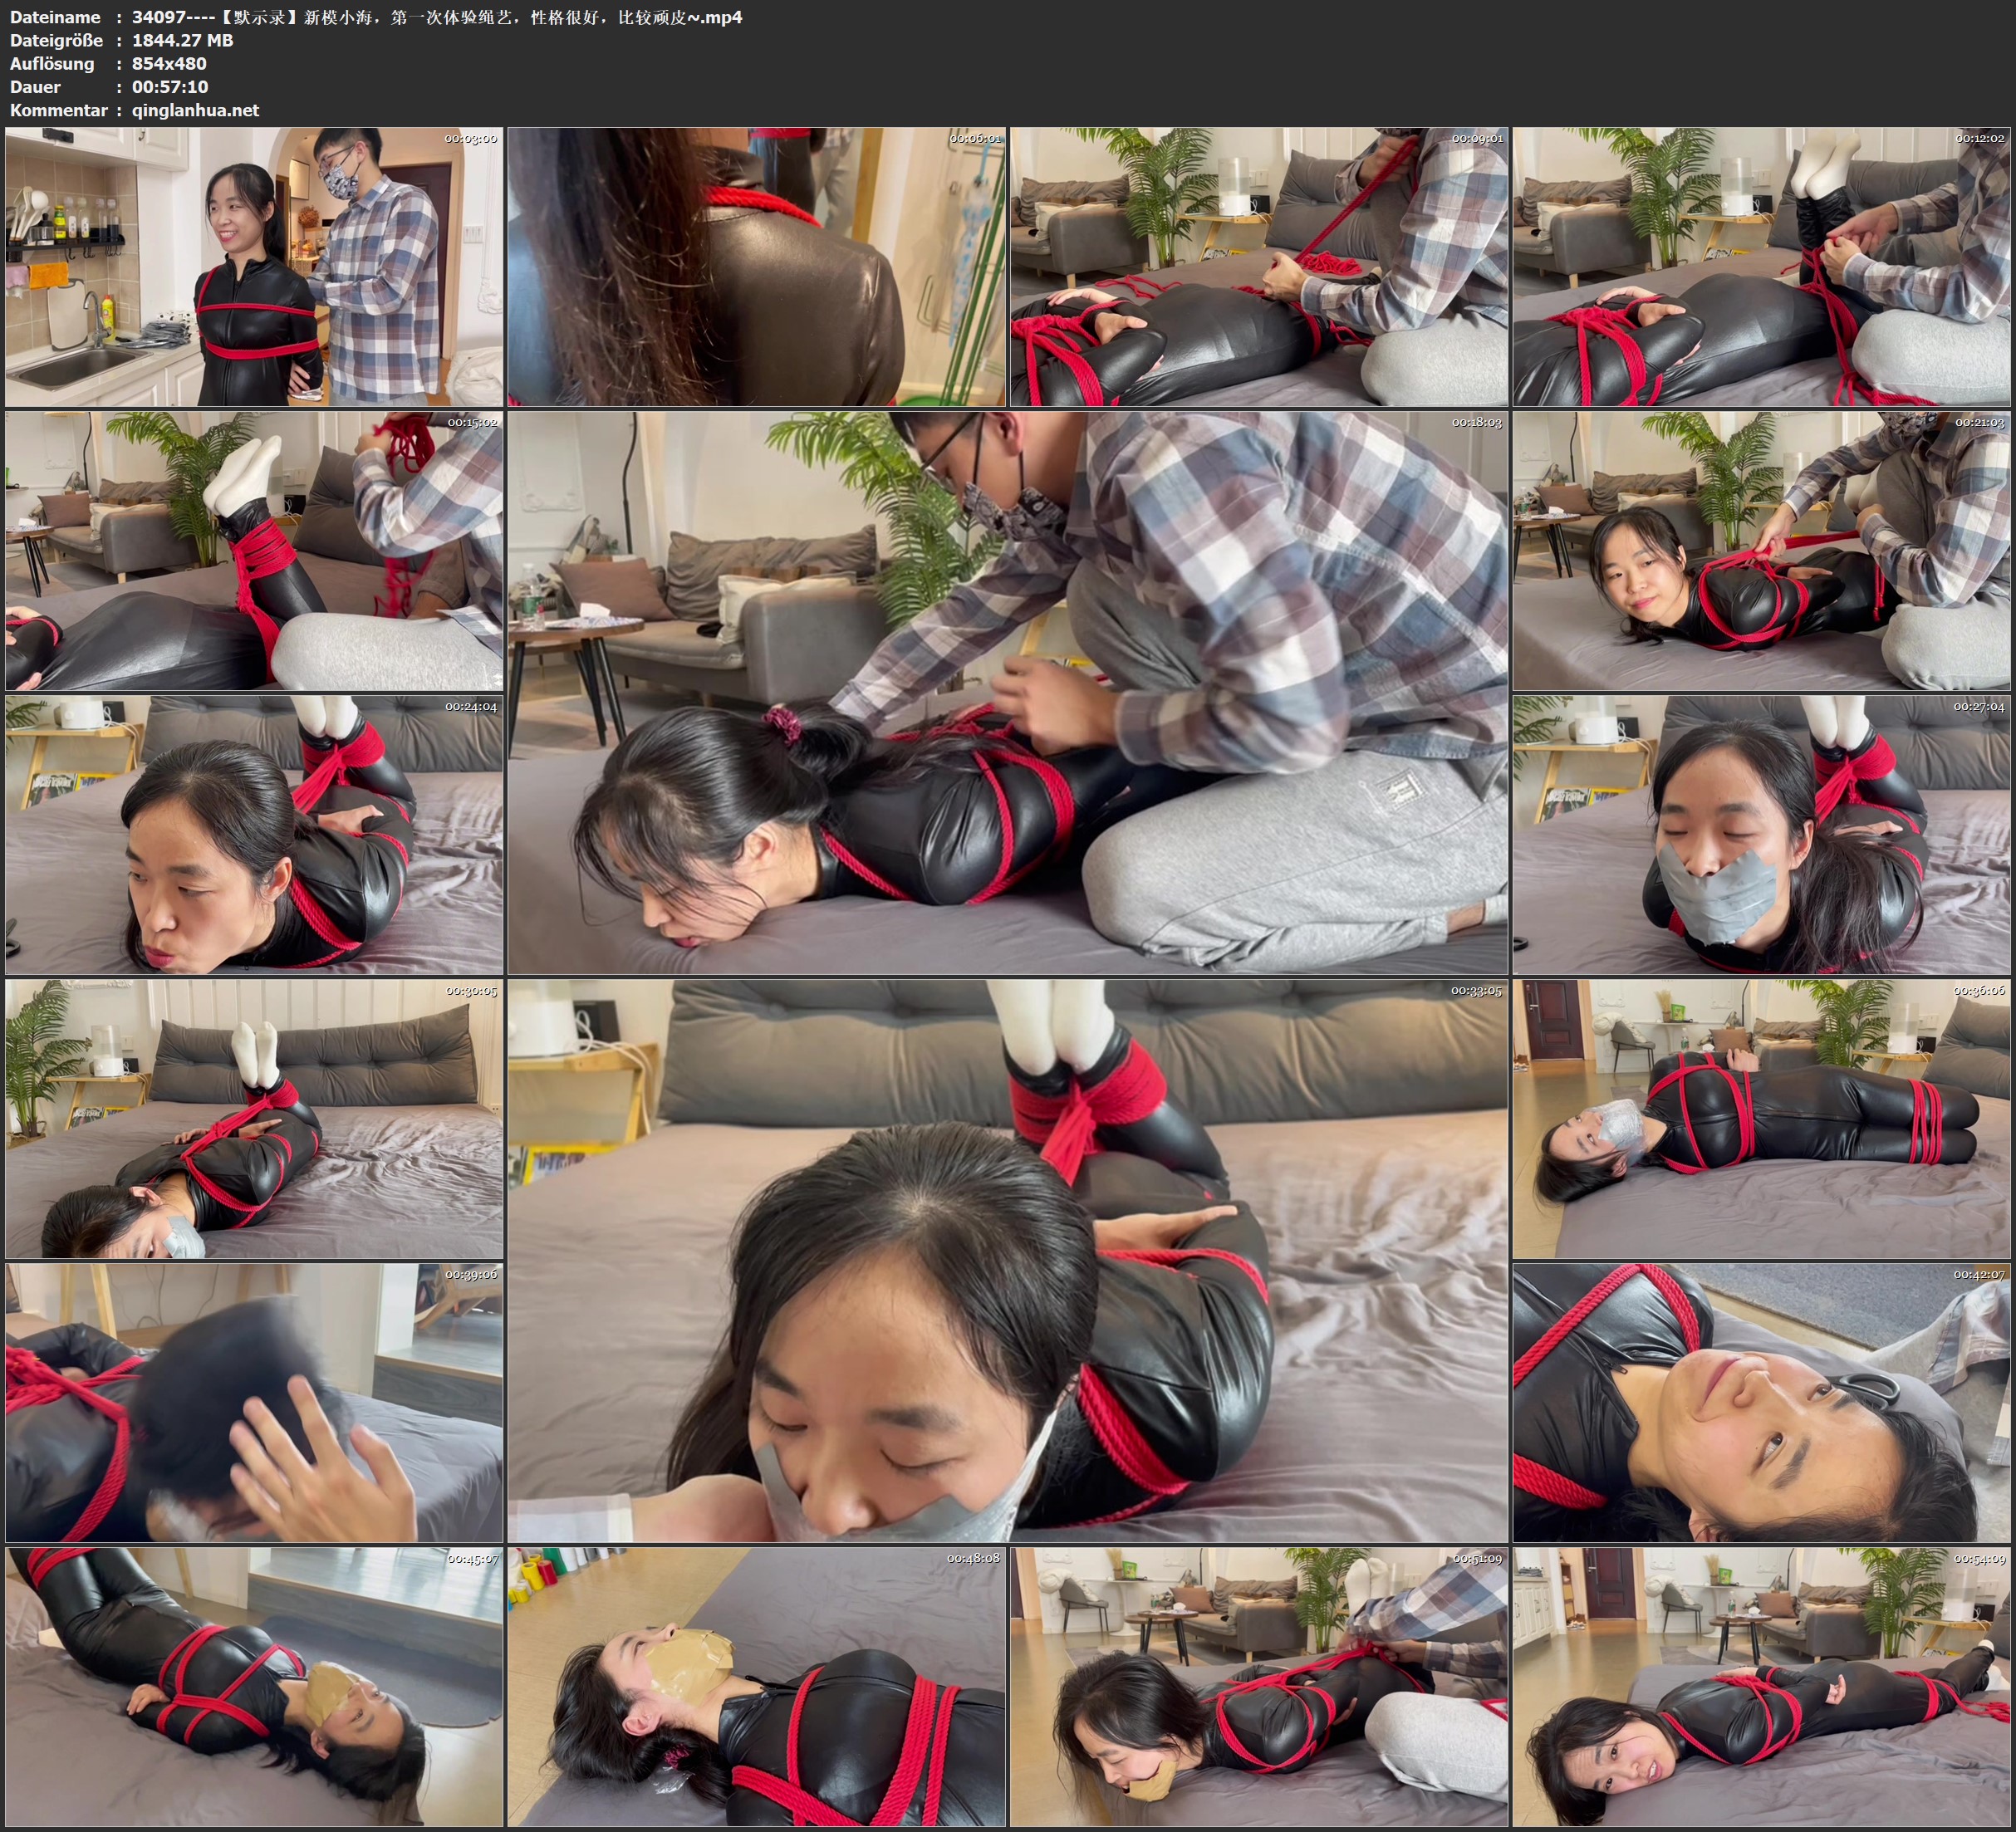Click the 00:39:06 thumbnail
This screenshot has height=1832, width=2016.
click(x=254, y=1402)
